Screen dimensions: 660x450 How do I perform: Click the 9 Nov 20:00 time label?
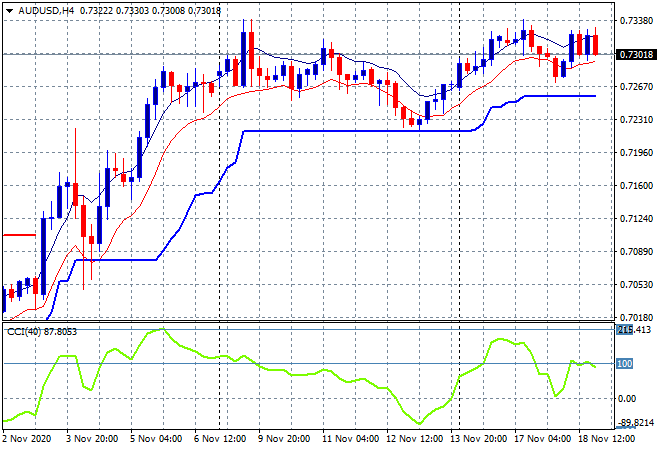click(x=284, y=439)
